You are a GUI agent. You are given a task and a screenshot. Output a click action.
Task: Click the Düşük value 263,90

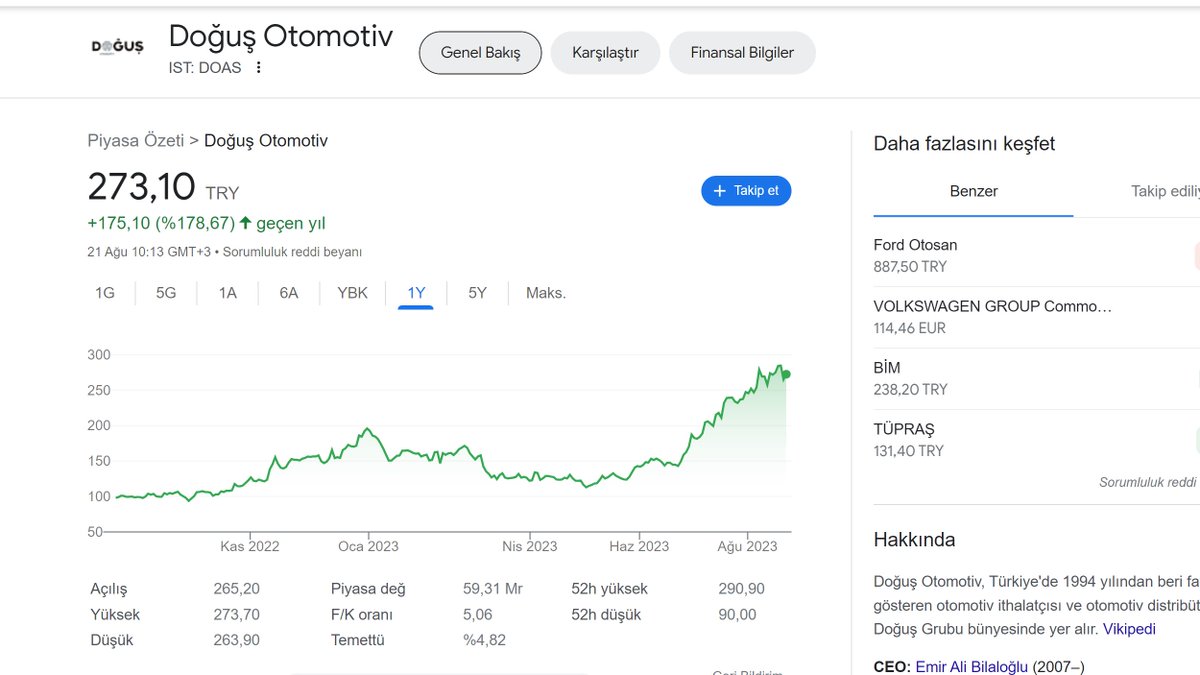[236, 640]
